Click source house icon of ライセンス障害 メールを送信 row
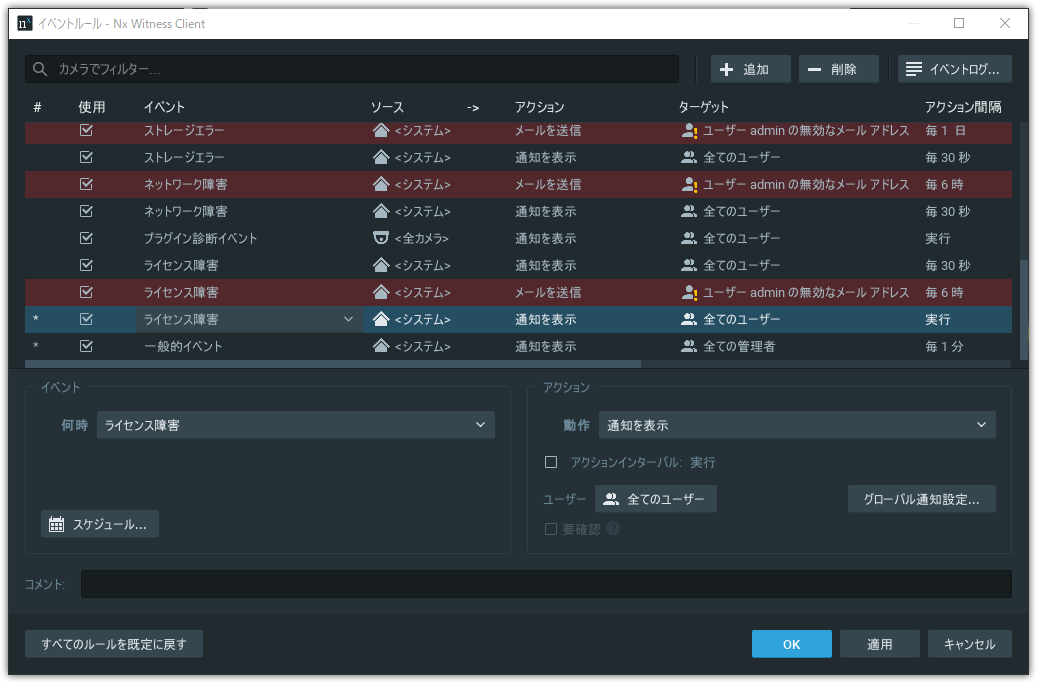This screenshot has height=683, width=1037. pyautogui.click(x=381, y=292)
